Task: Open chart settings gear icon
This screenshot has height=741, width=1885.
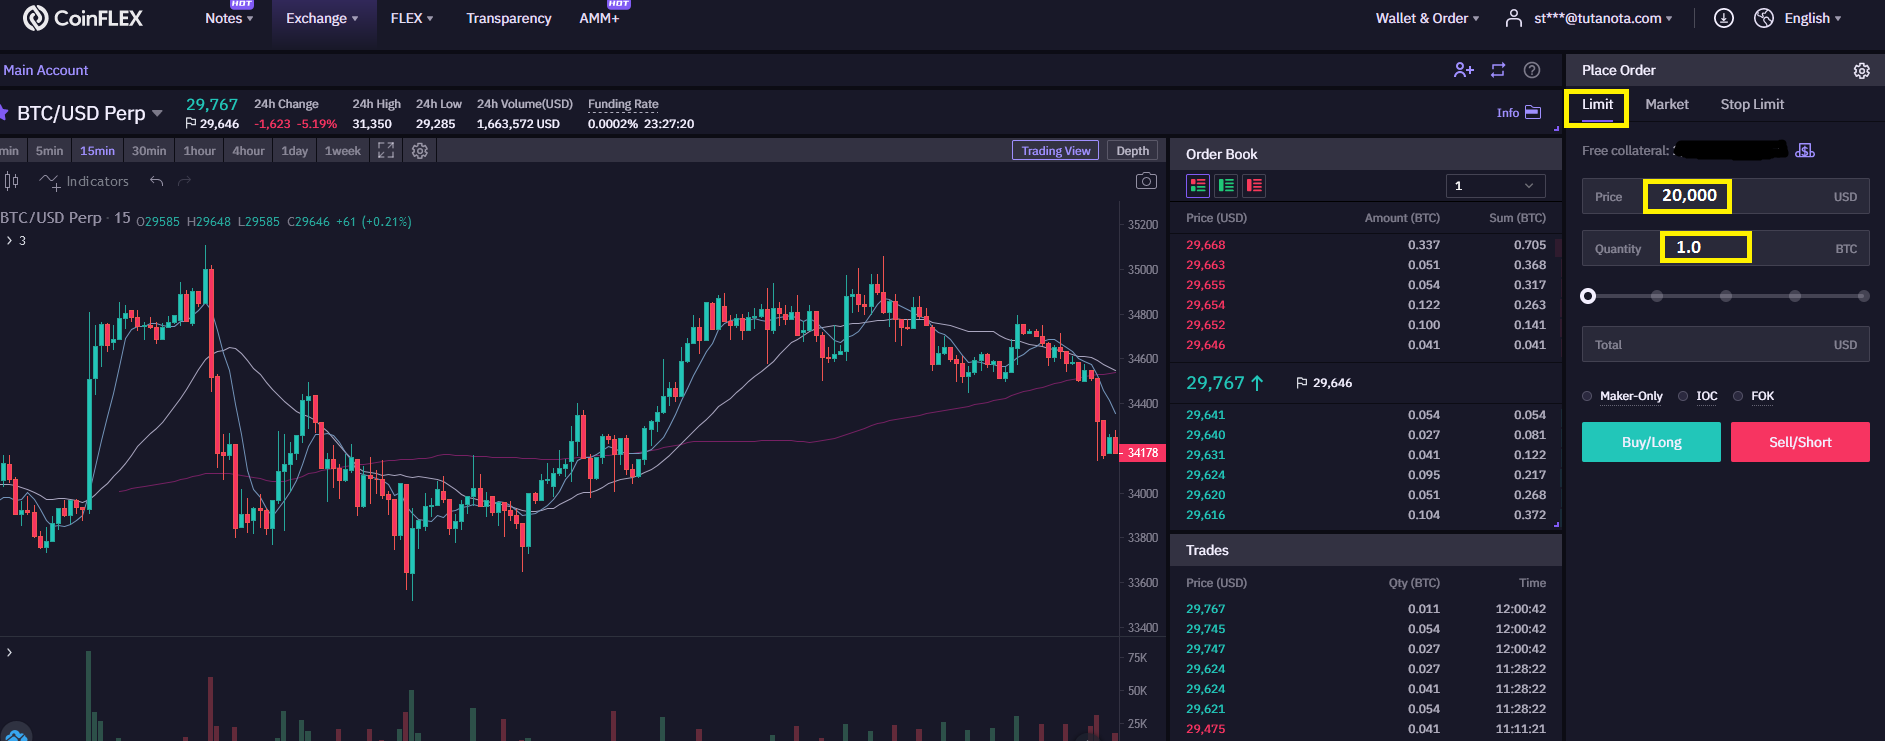Action: pos(420,151)
